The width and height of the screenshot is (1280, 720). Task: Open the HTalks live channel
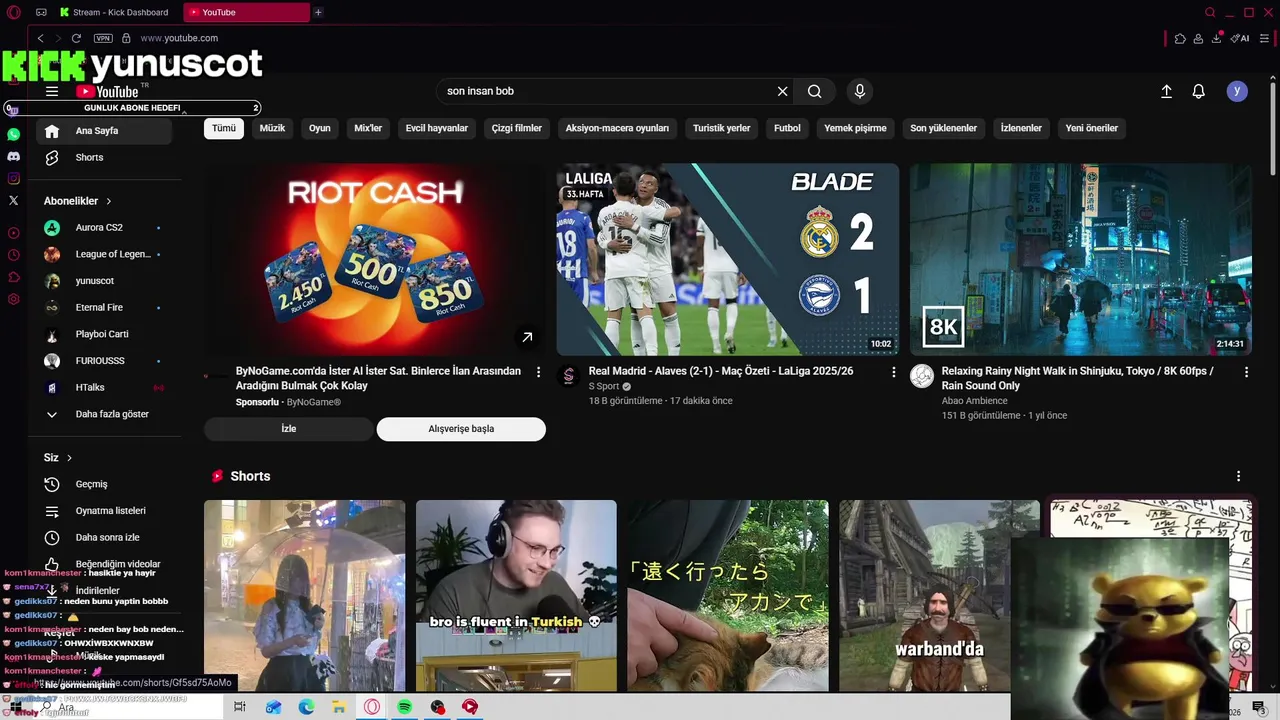(104, 387)
